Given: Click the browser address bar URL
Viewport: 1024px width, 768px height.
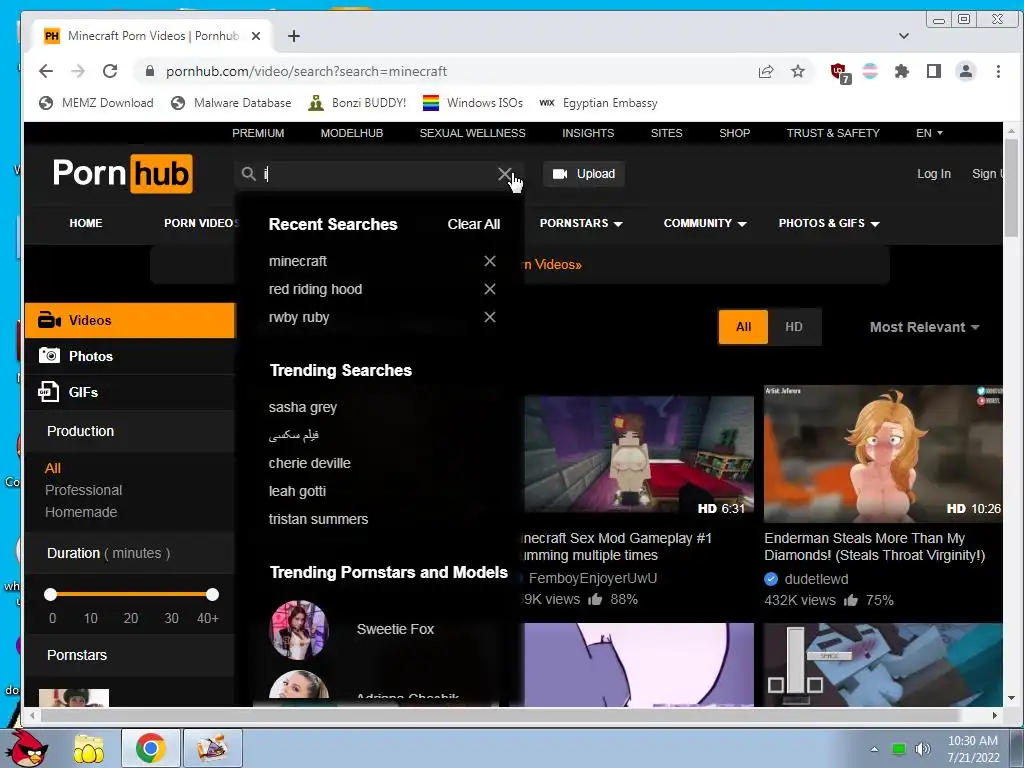Looking at the screenshot, I should [x=306, y=71].
